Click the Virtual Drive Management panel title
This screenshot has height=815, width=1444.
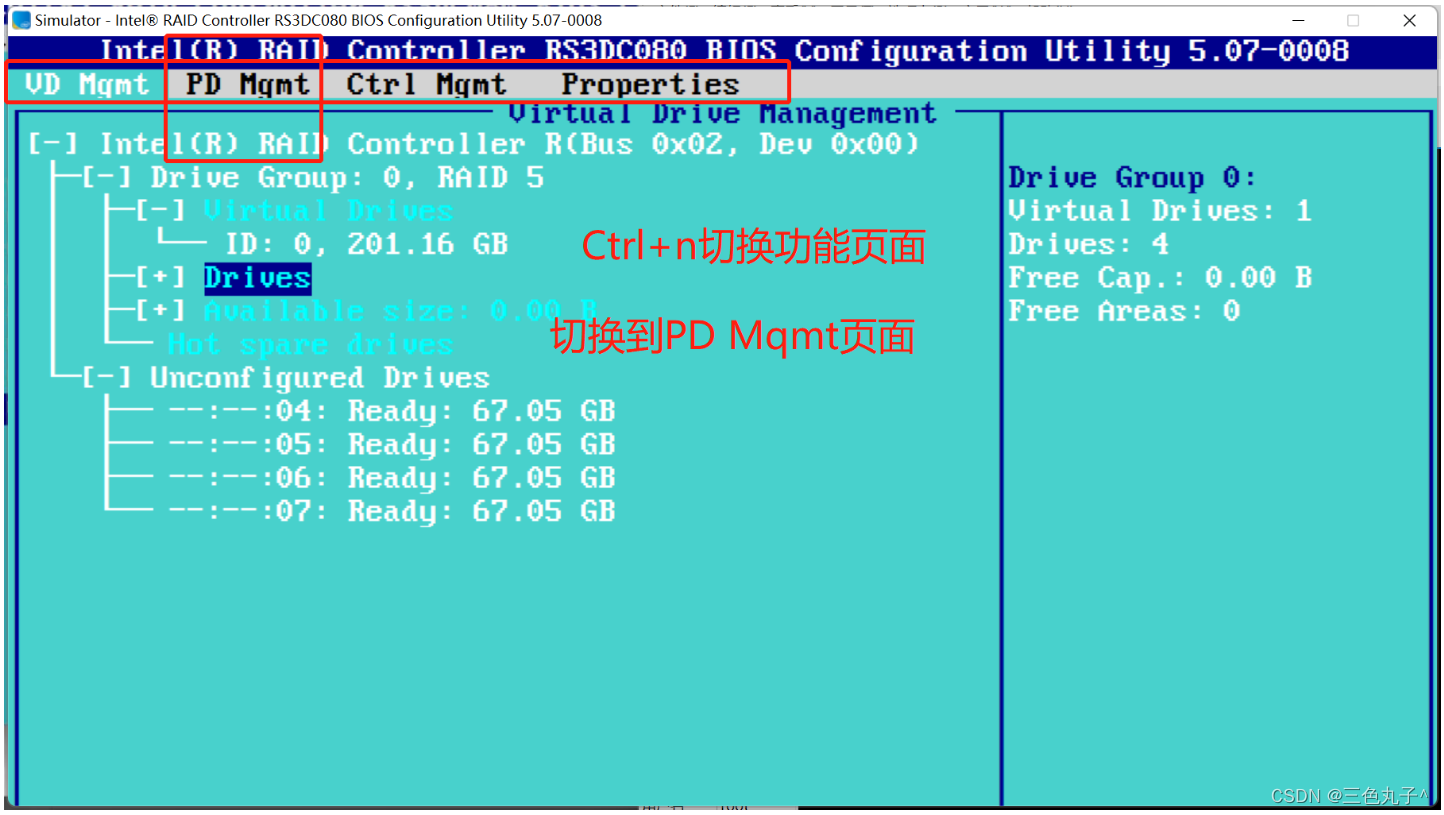point(723,114)
